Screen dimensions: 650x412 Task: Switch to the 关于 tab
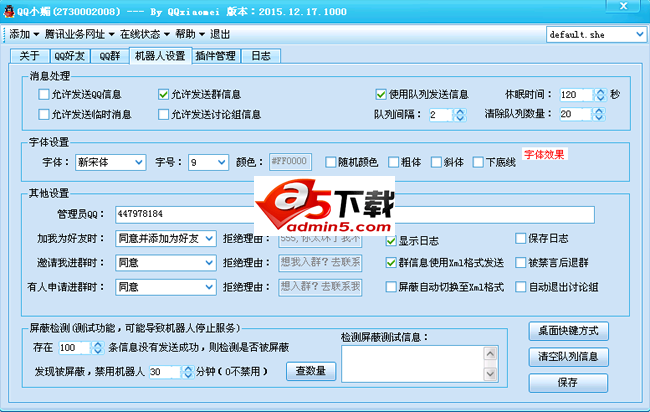click(29, 56)
